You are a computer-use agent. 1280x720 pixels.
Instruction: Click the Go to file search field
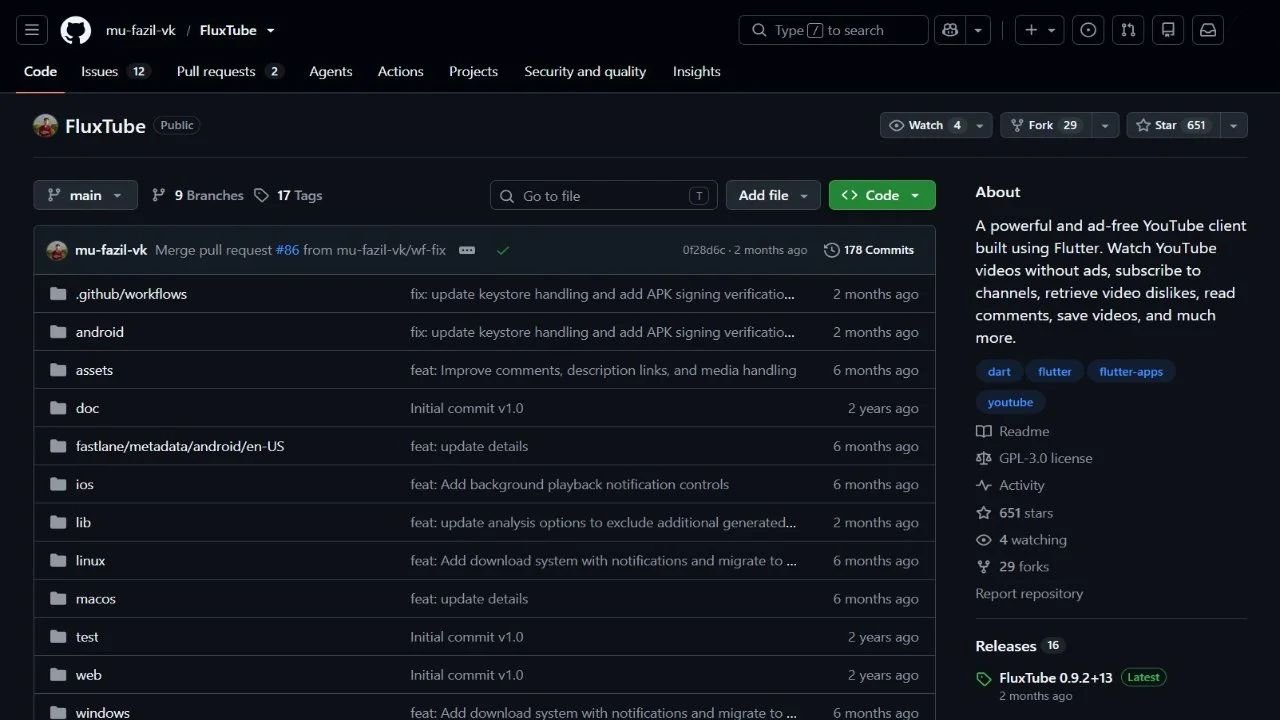pos(604,195)
